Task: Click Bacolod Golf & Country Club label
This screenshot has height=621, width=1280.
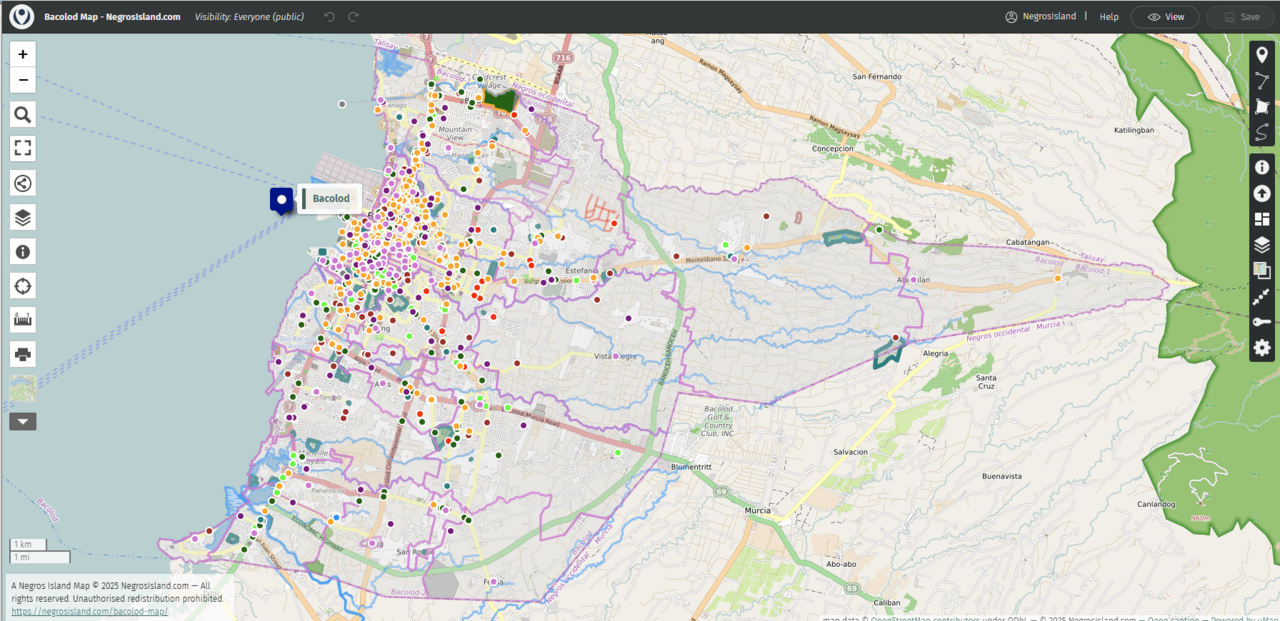Action: (x=719, y=421)
